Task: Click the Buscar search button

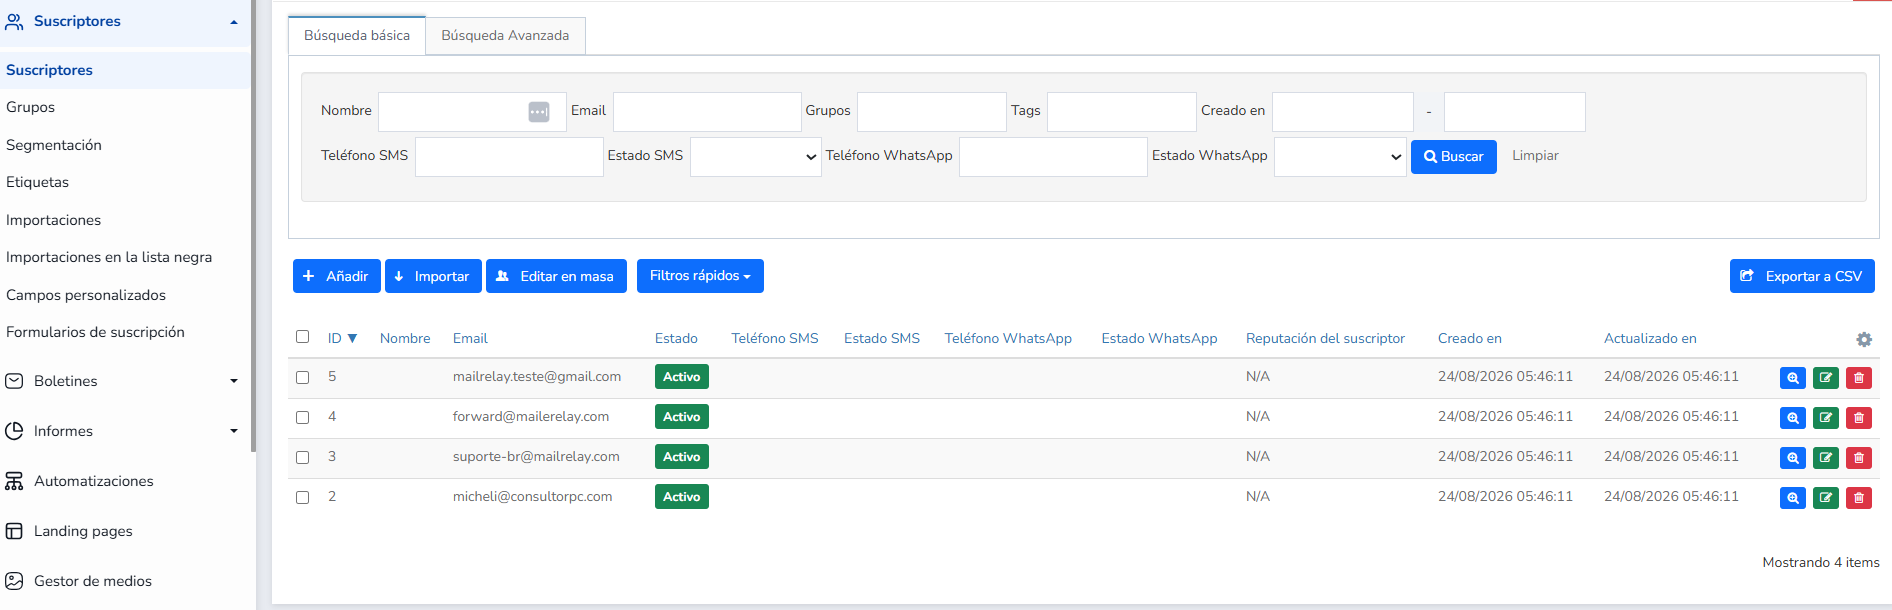Action: click(x=1453, y=157)
